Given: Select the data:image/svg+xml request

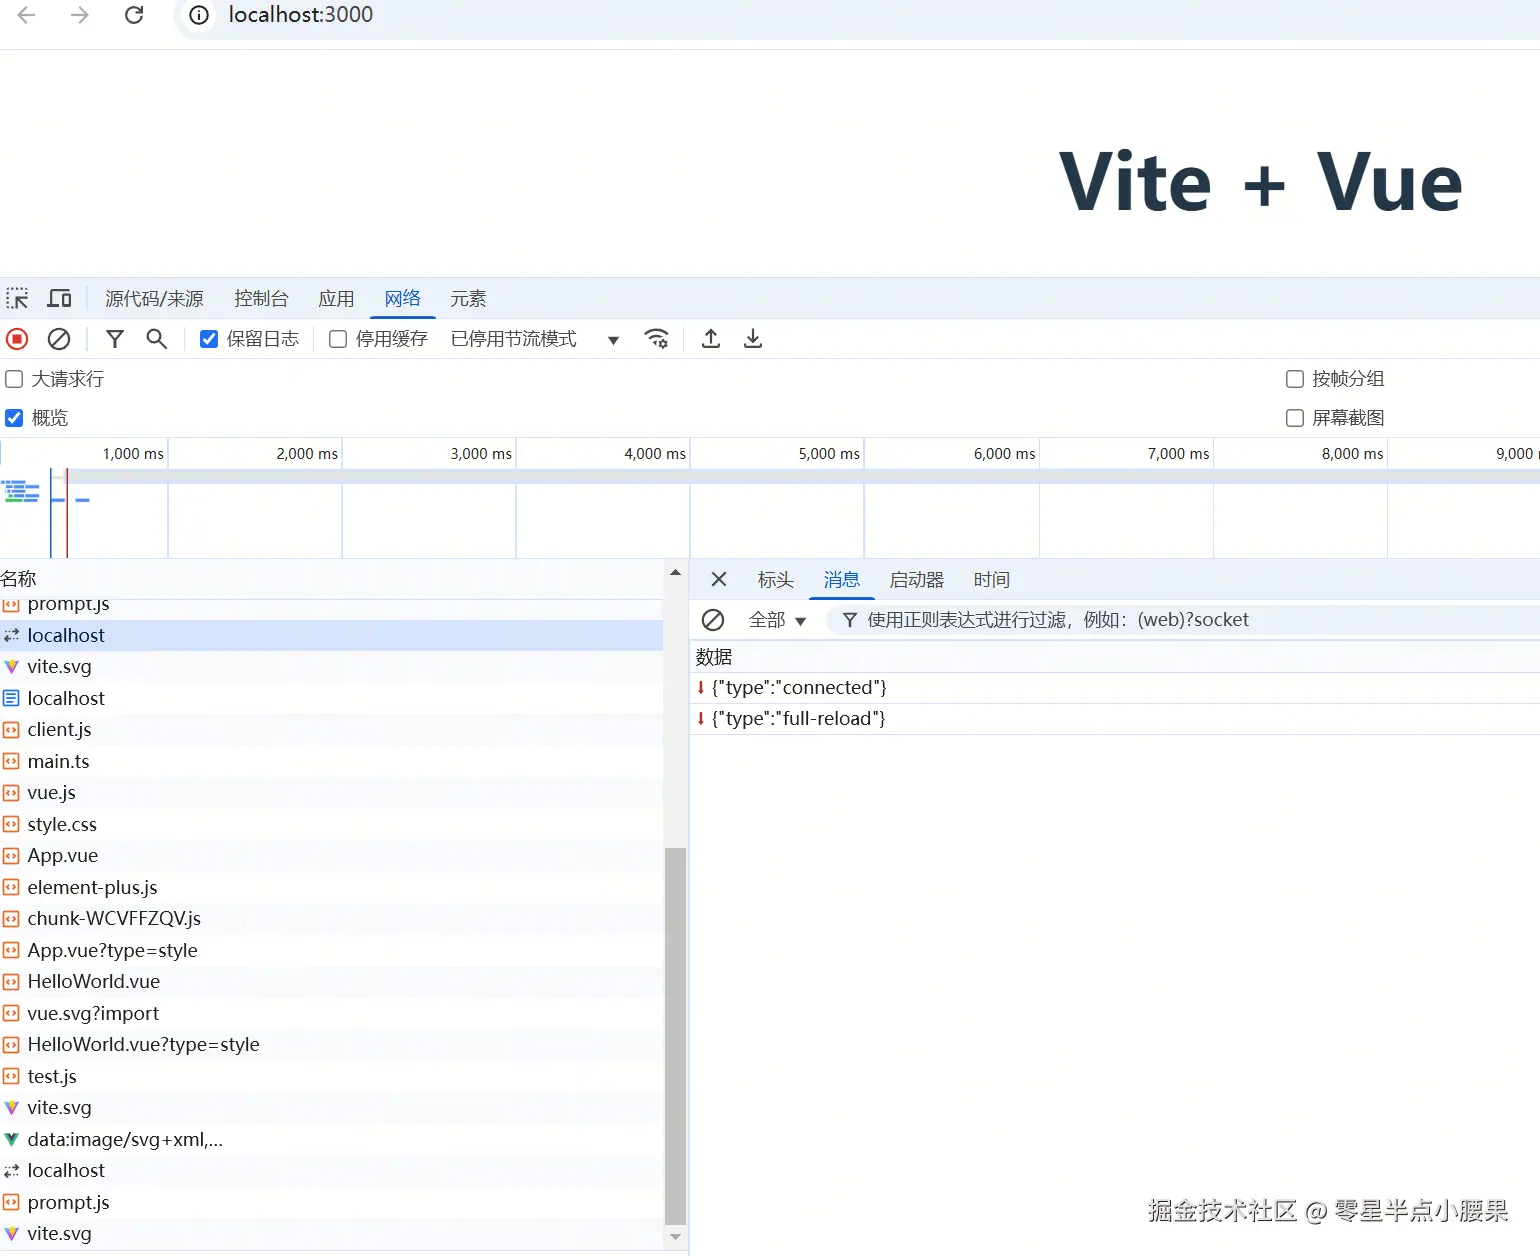Looking at the screenshot, I should (331, 1140).
